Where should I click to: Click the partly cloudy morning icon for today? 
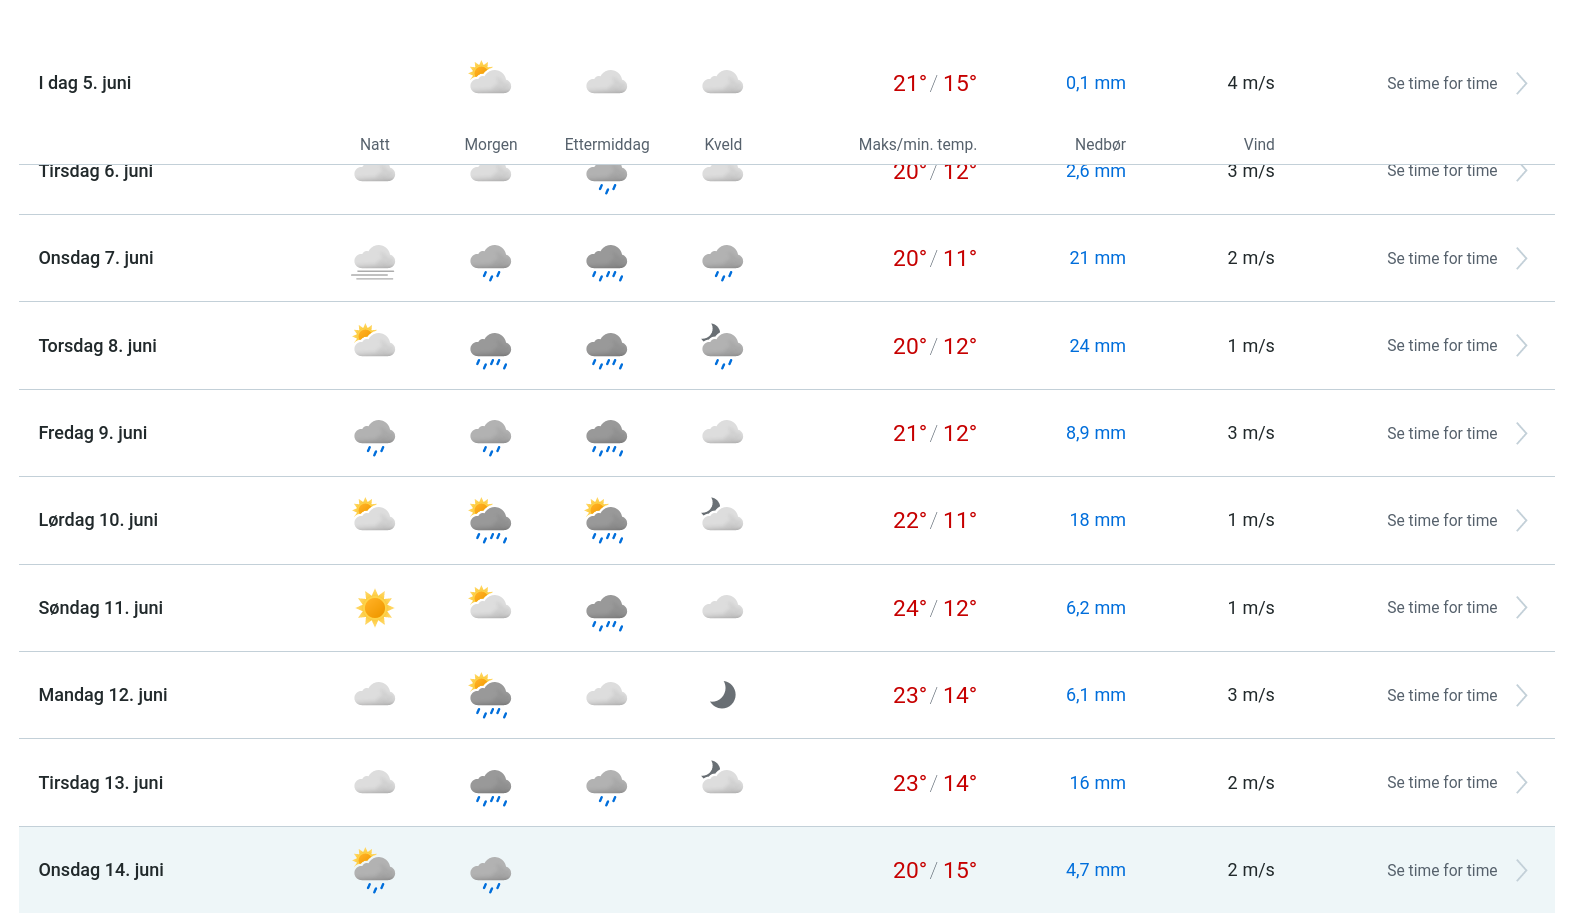[x=490, y=79]
